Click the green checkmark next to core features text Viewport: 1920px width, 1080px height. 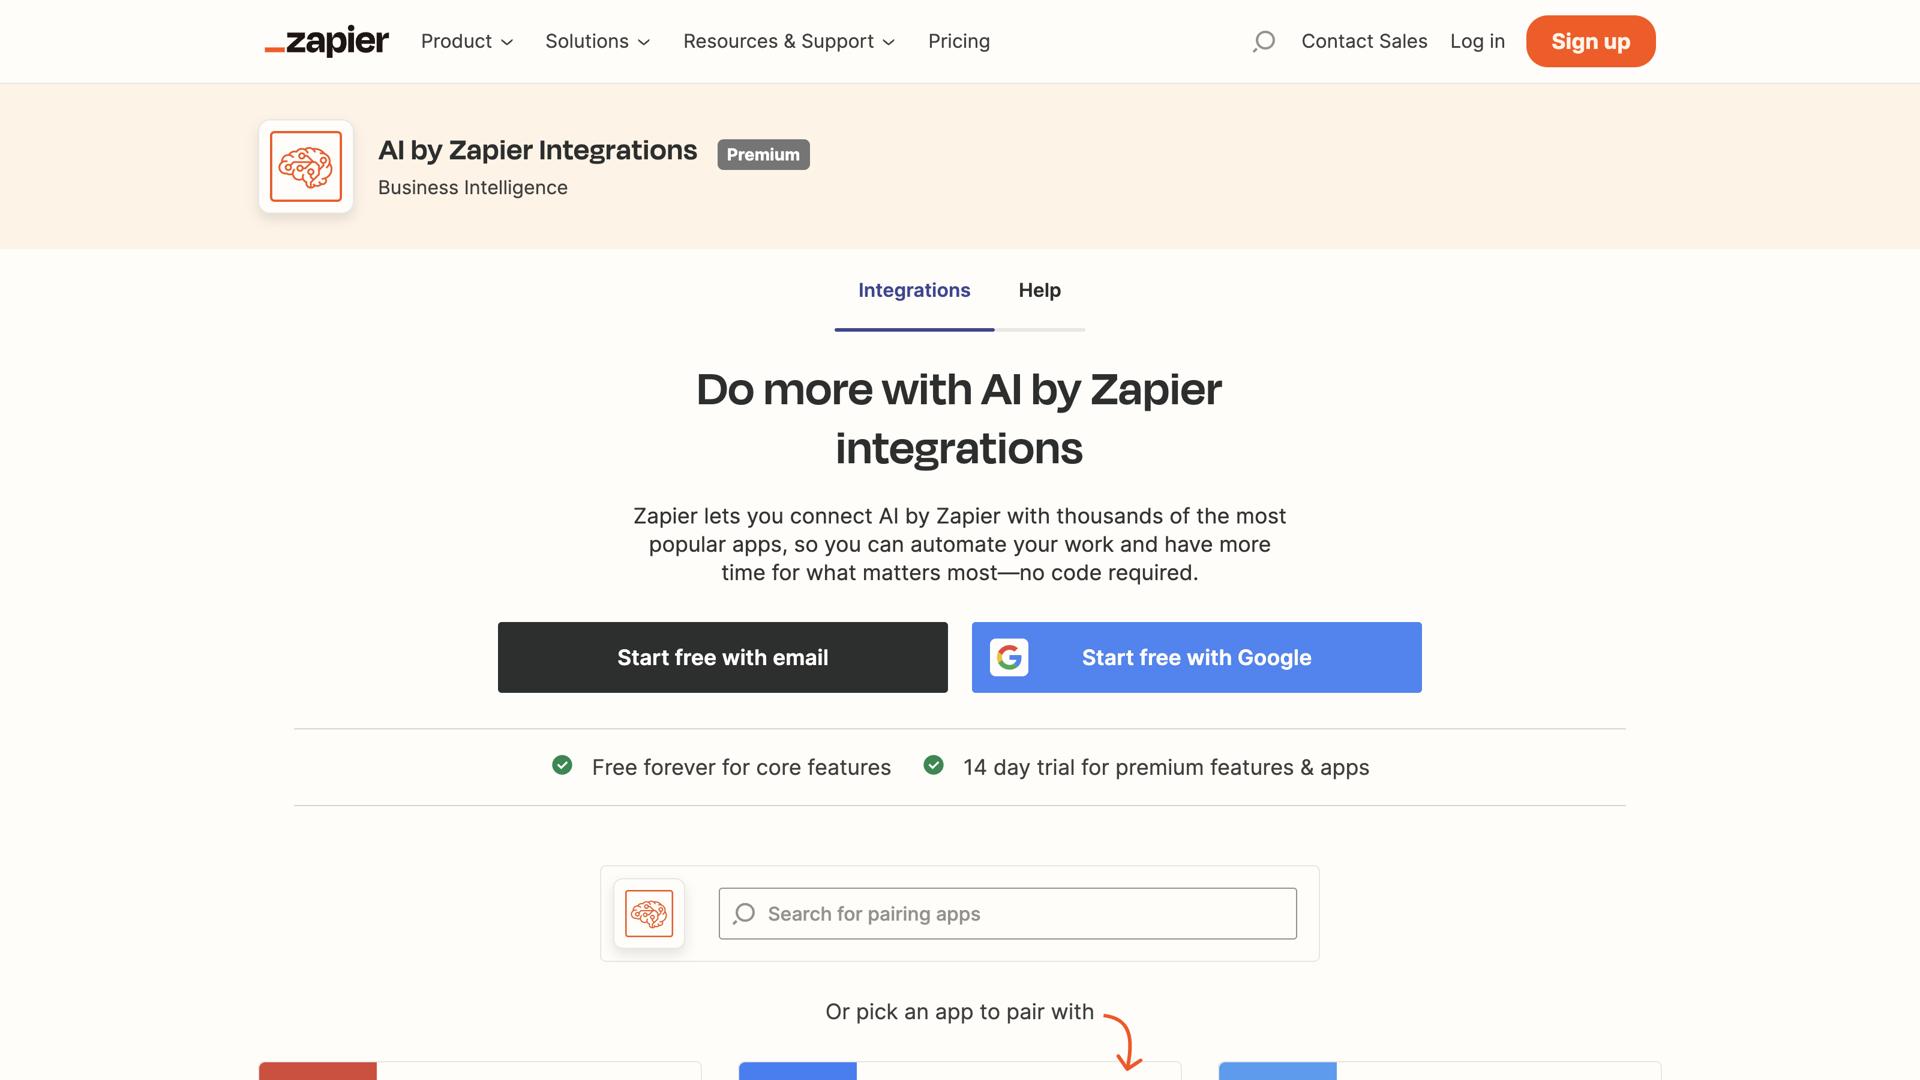tap(562, 766)
